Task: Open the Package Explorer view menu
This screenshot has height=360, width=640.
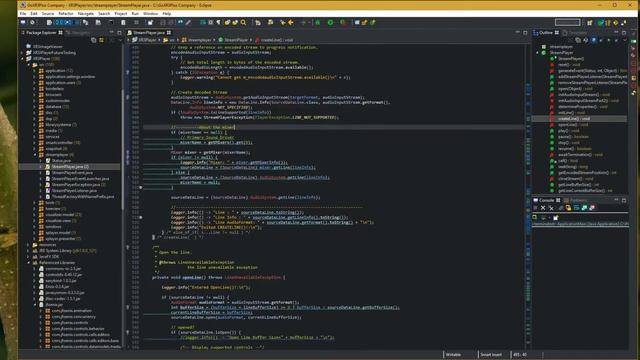Action: pyautogui.click(x=120, y=40)
